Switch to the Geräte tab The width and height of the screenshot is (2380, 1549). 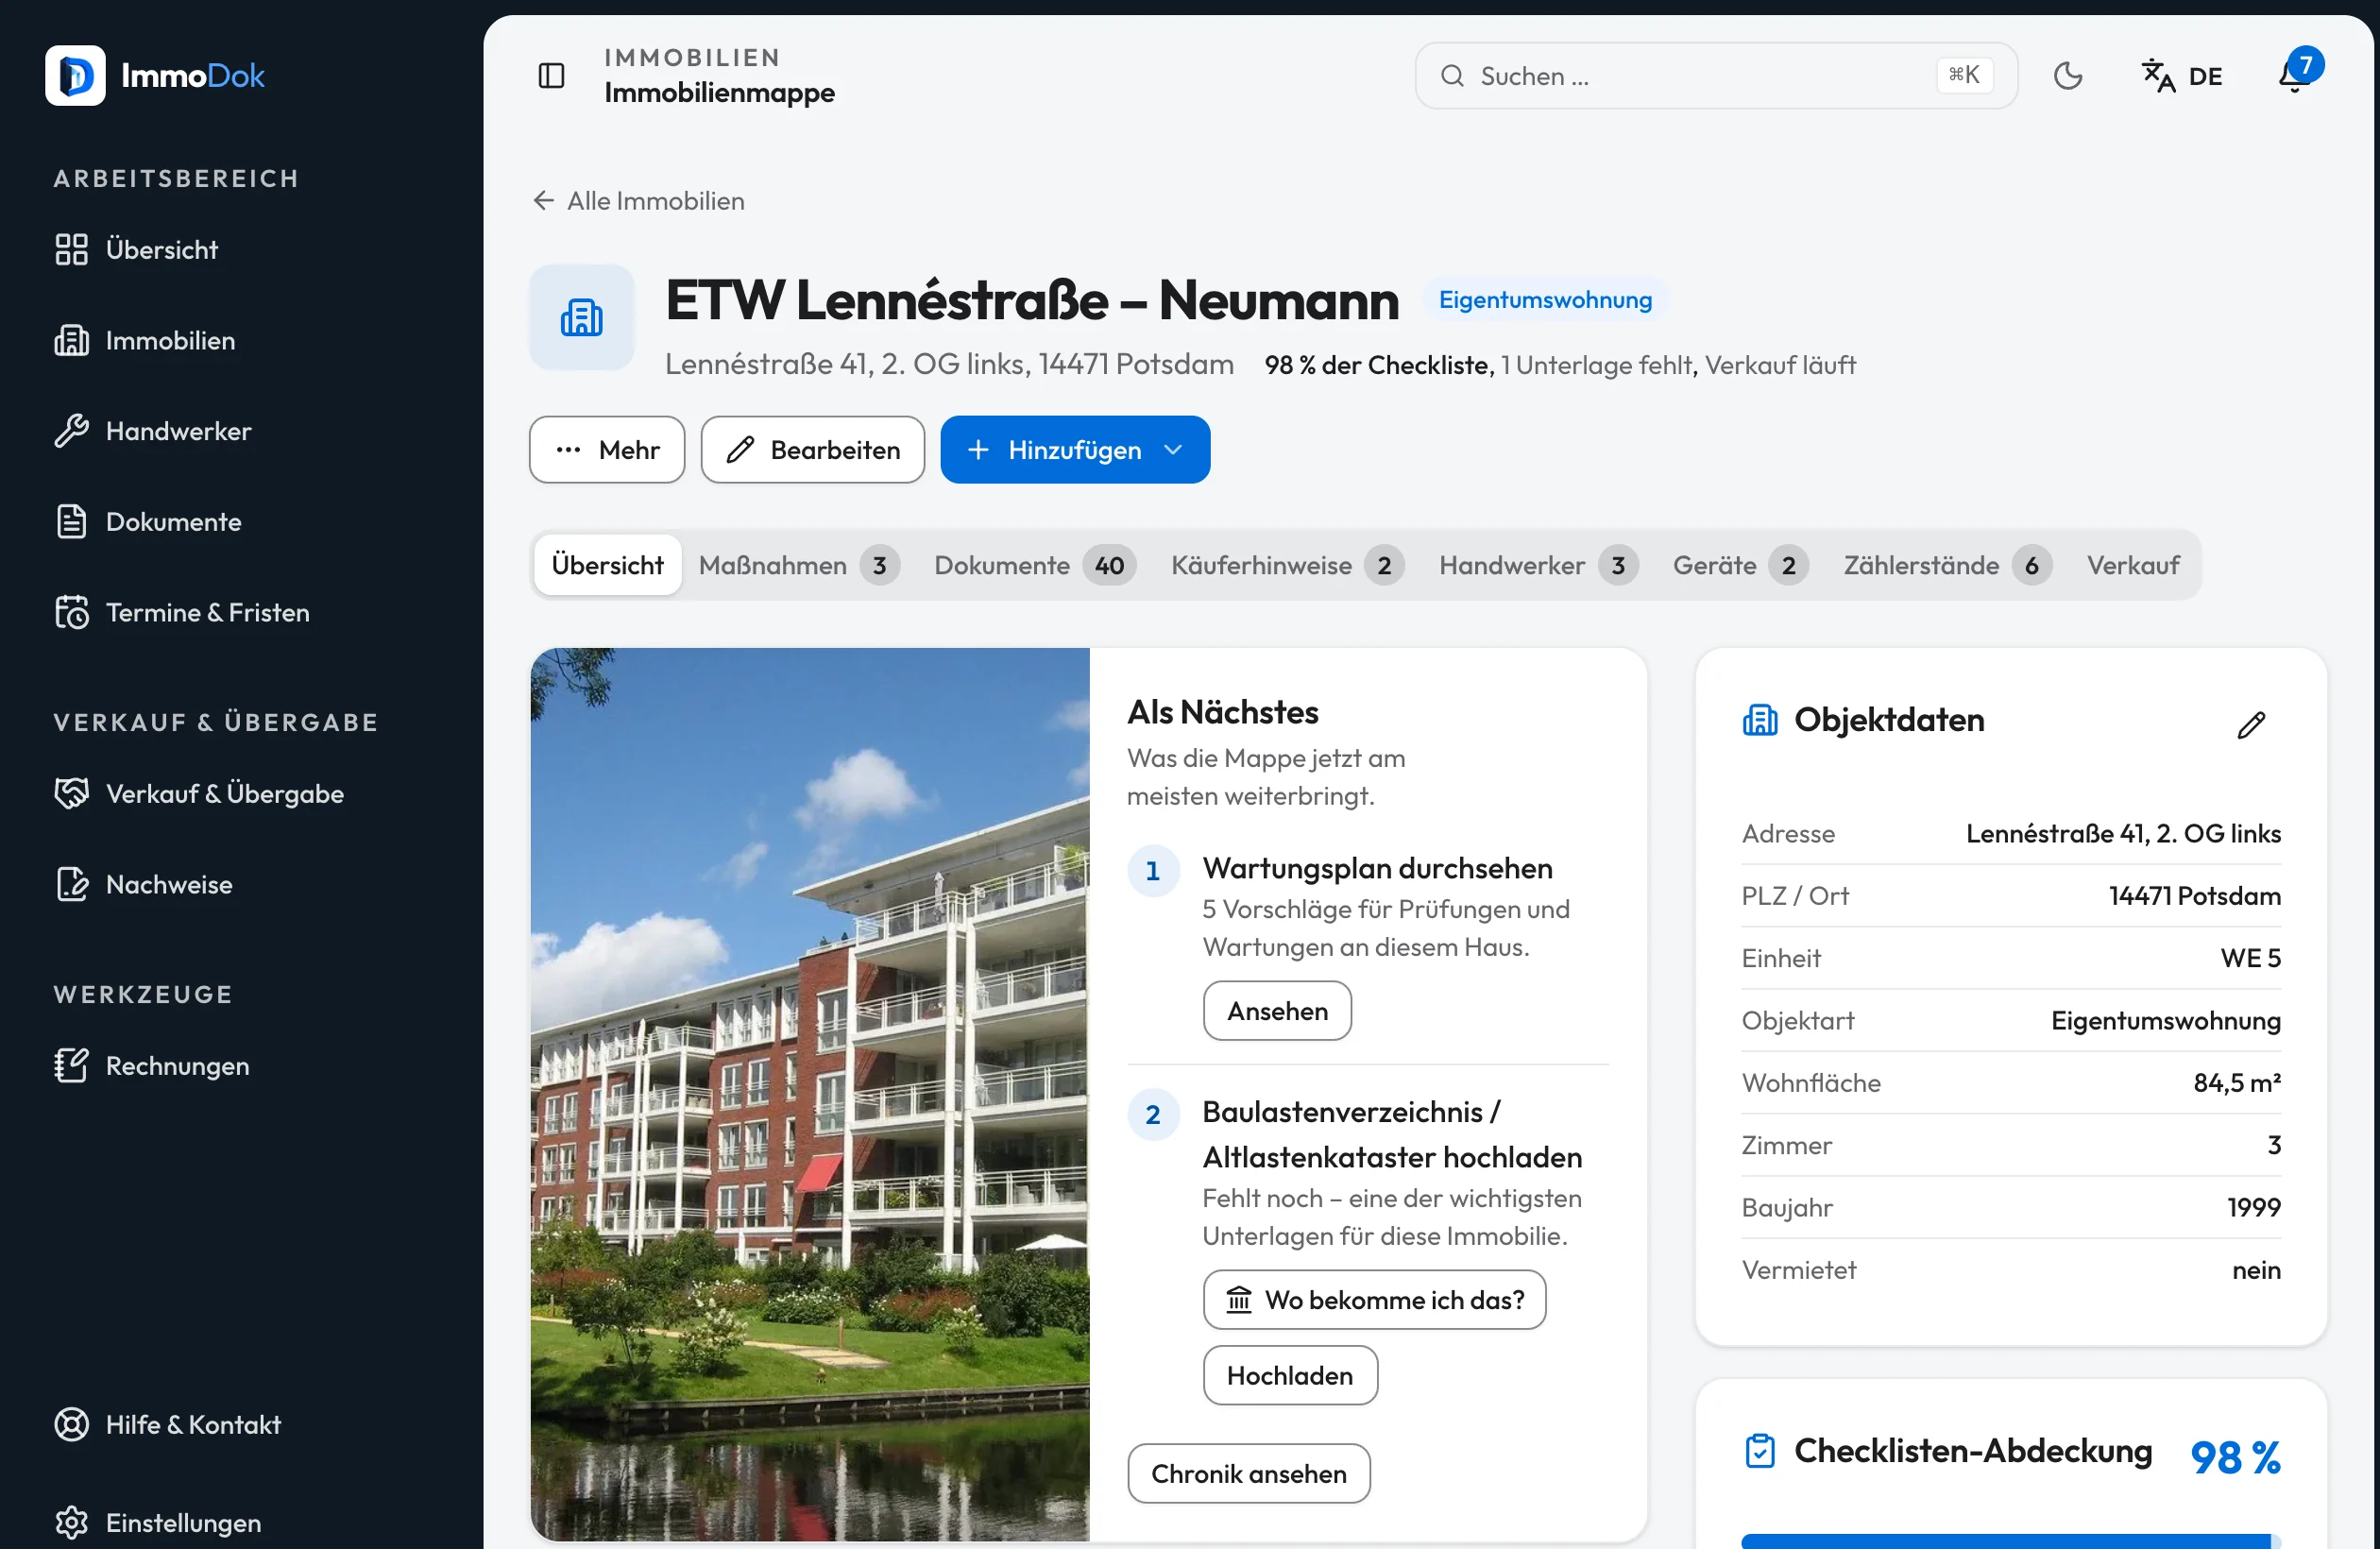[x=1740, y=565]
